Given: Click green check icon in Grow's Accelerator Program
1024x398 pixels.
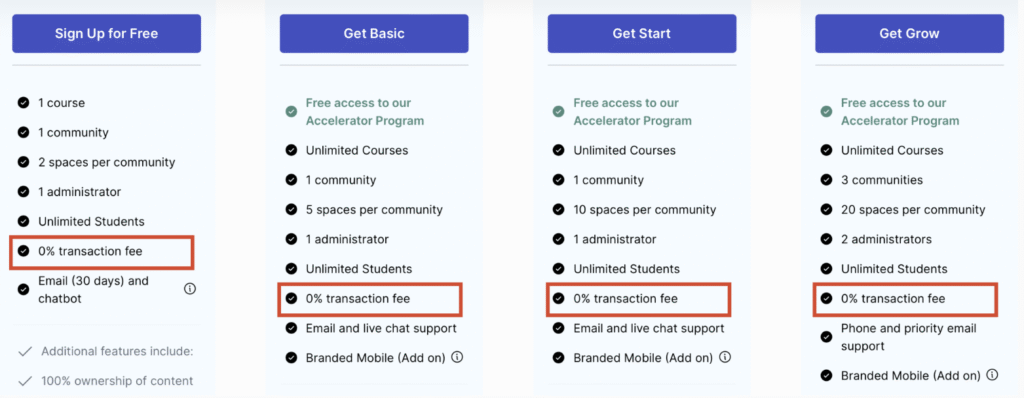Looking at the screenshot, I should [x=826, y=112].
